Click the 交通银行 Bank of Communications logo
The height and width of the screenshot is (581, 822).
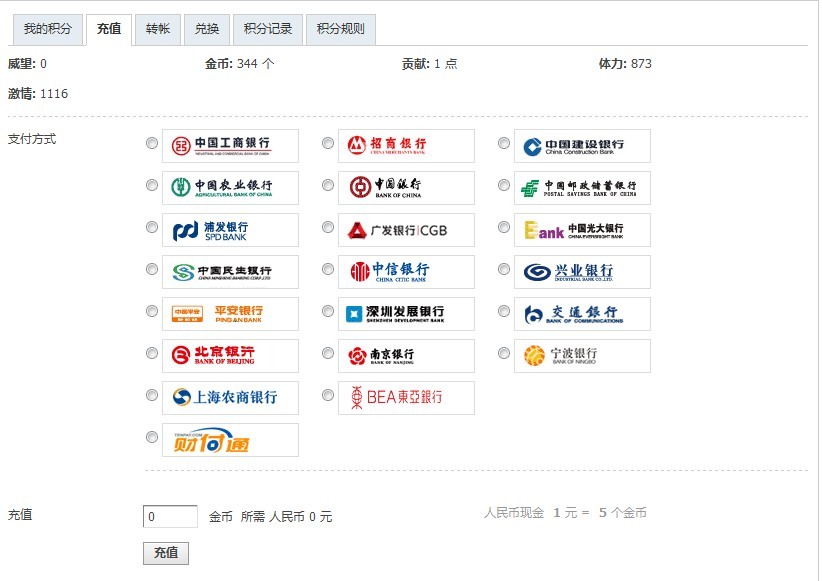(x=582, y=314)
